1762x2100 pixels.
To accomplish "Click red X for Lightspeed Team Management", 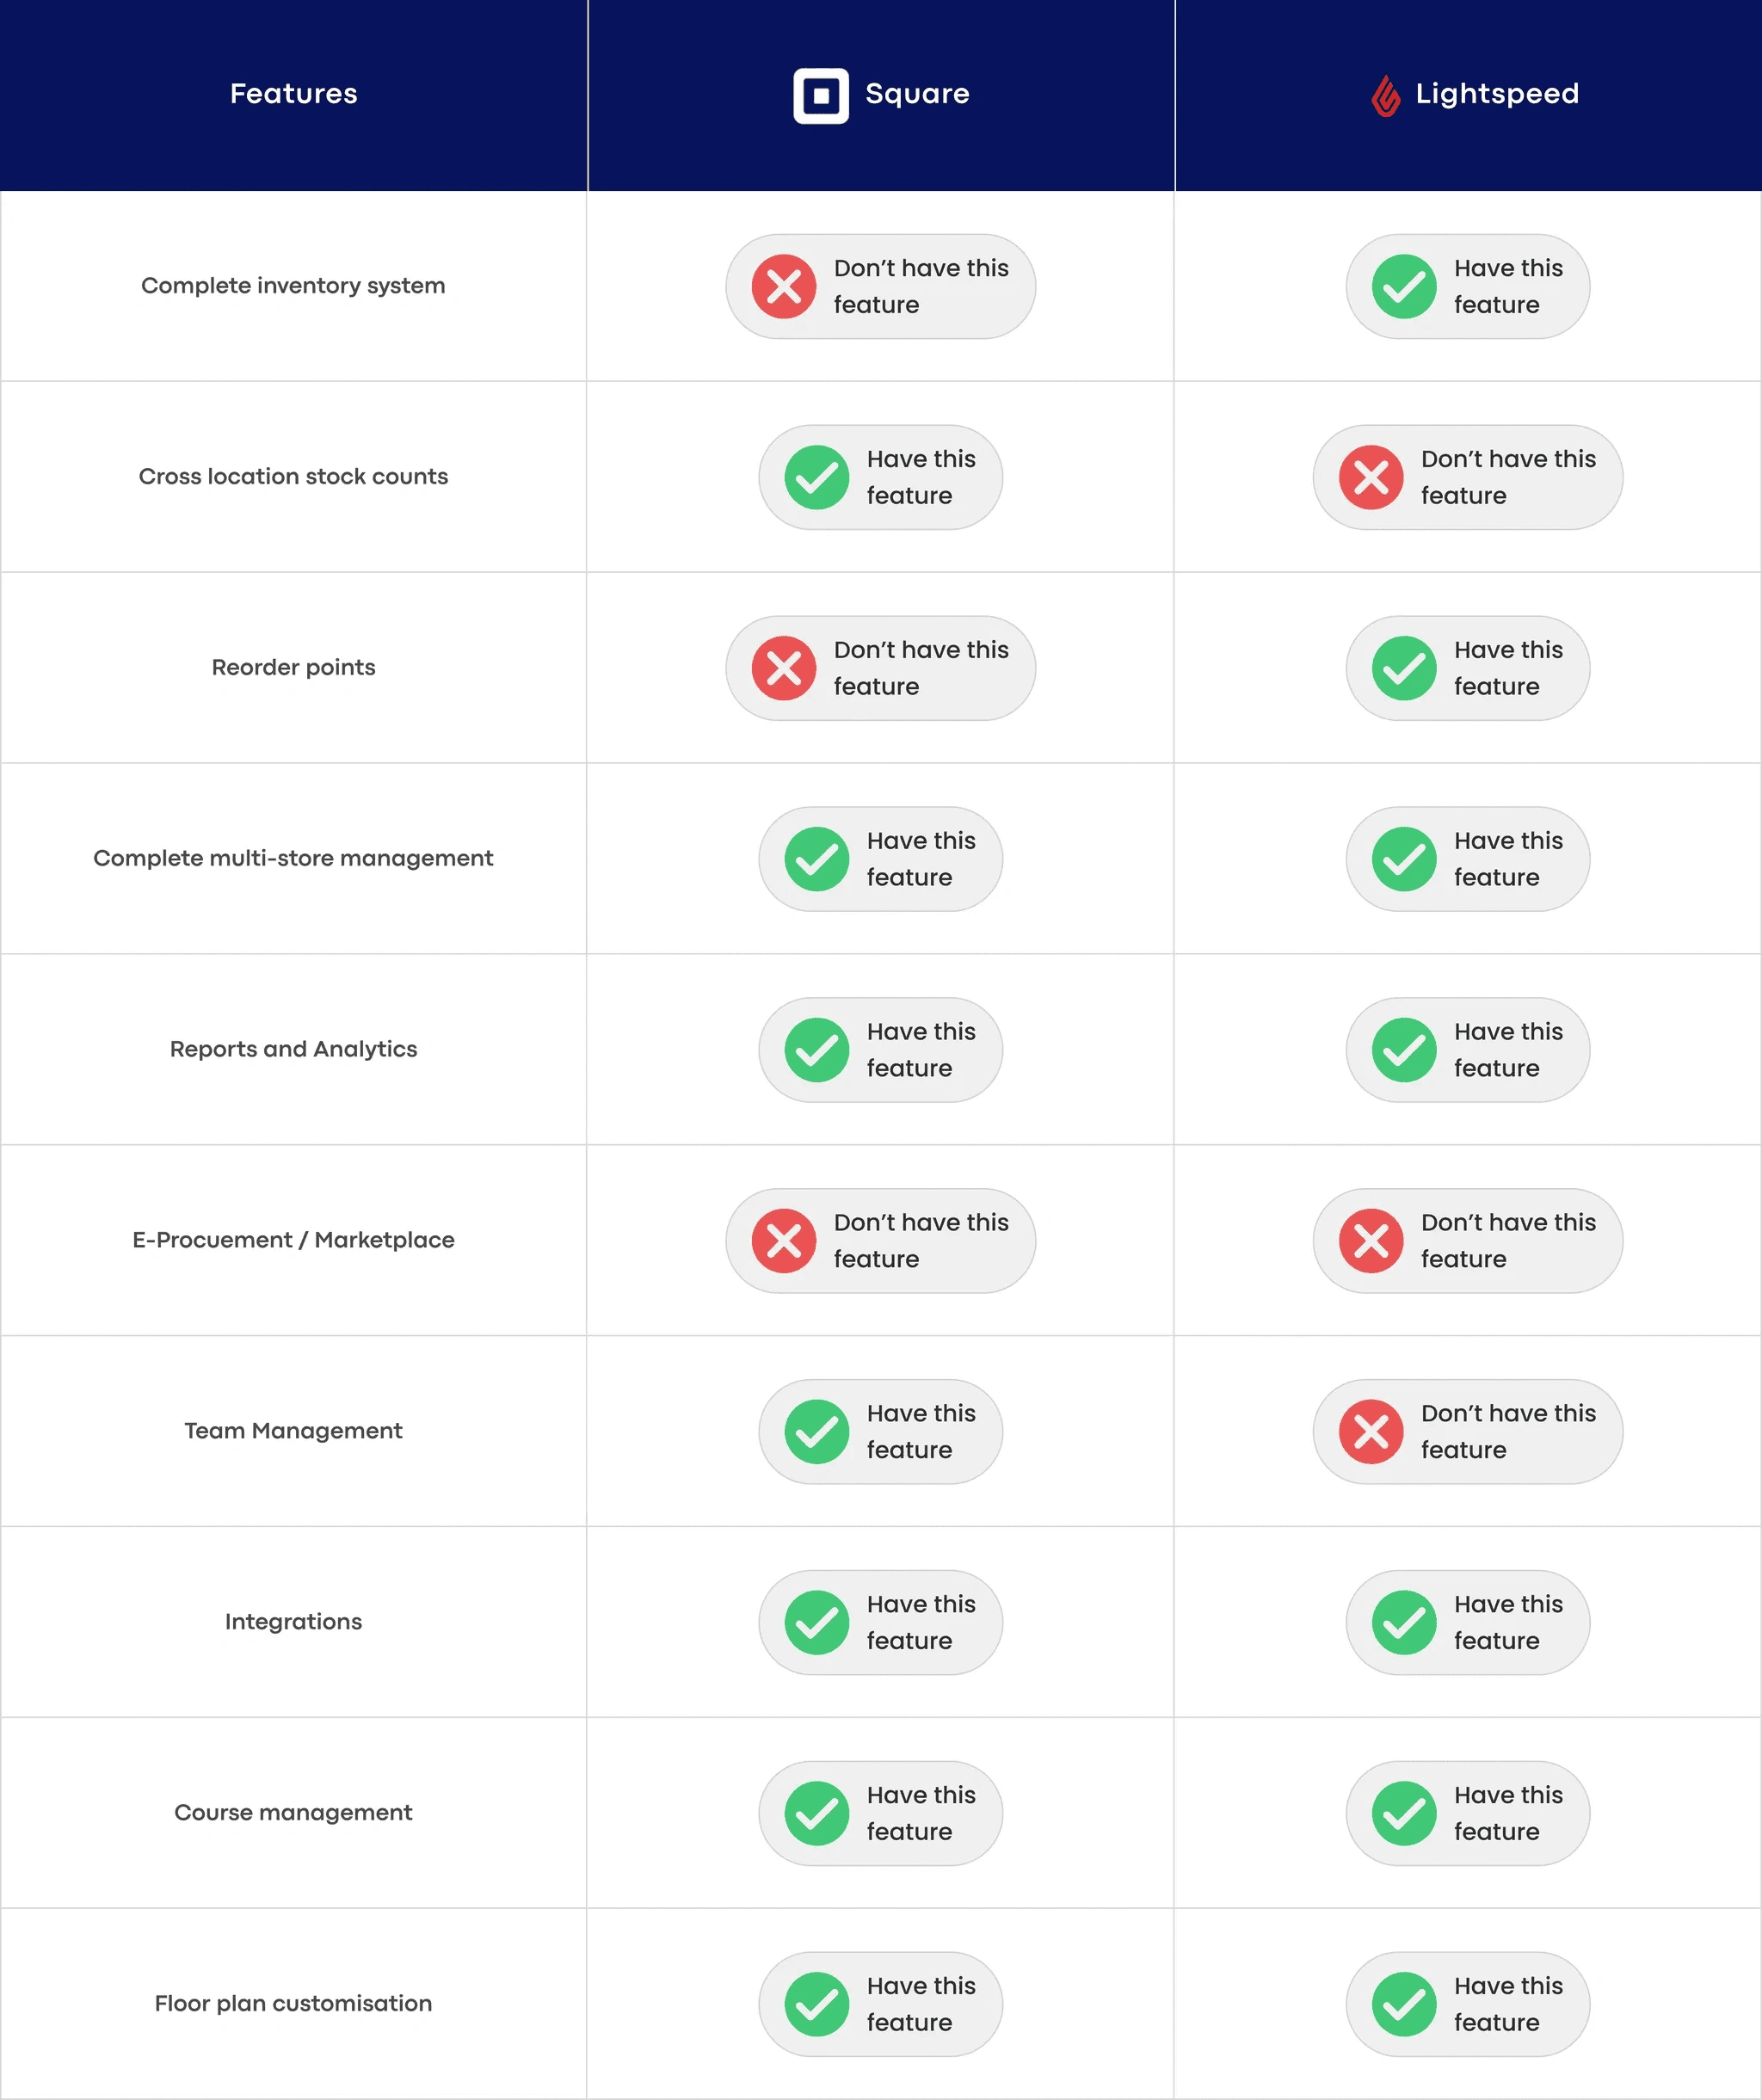I will click(1371, 1431).
